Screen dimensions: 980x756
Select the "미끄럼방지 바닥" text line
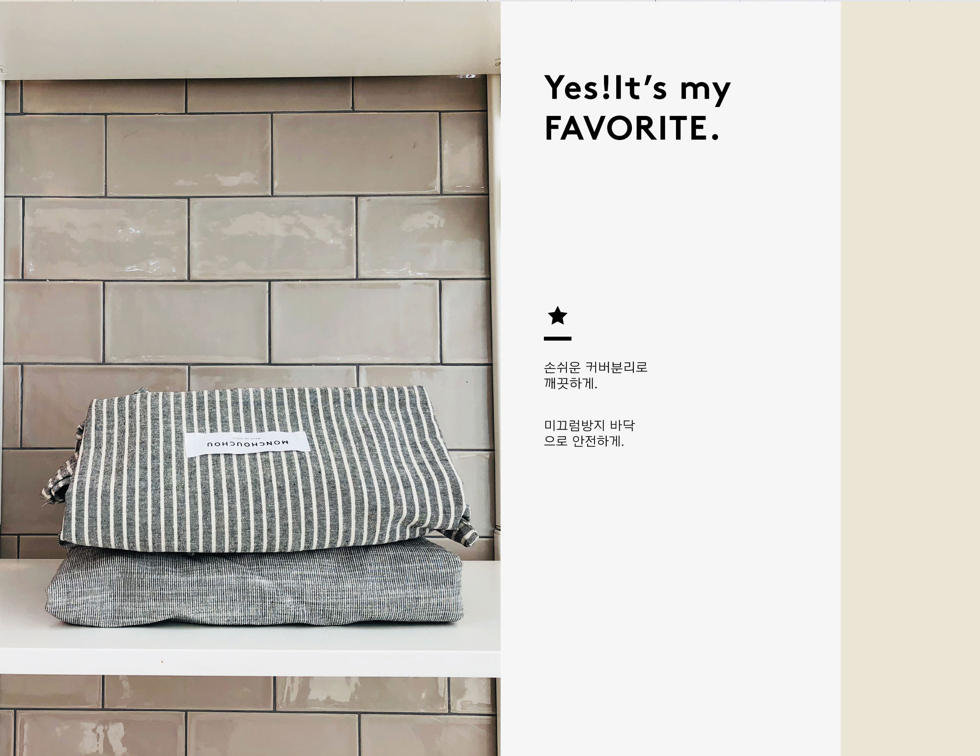[x=589, y=425]
